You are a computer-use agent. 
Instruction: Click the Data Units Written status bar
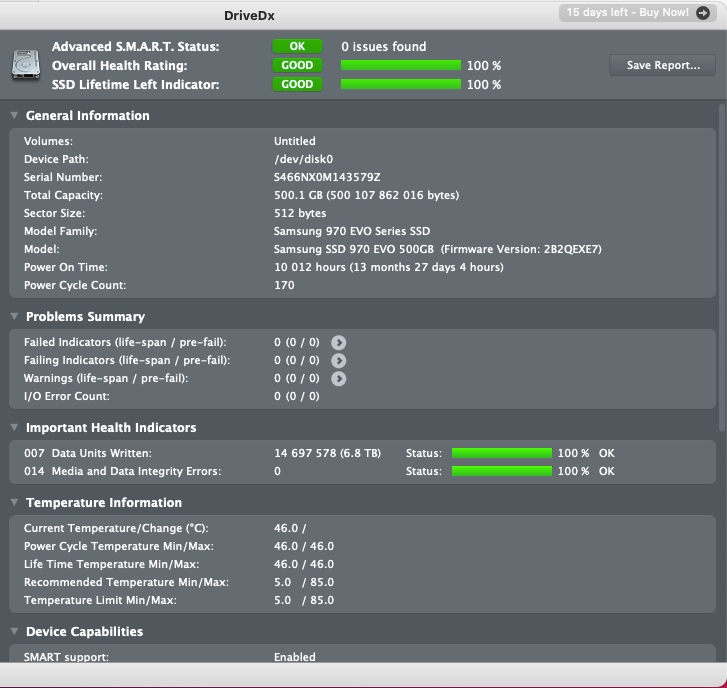tap(502, 453)
